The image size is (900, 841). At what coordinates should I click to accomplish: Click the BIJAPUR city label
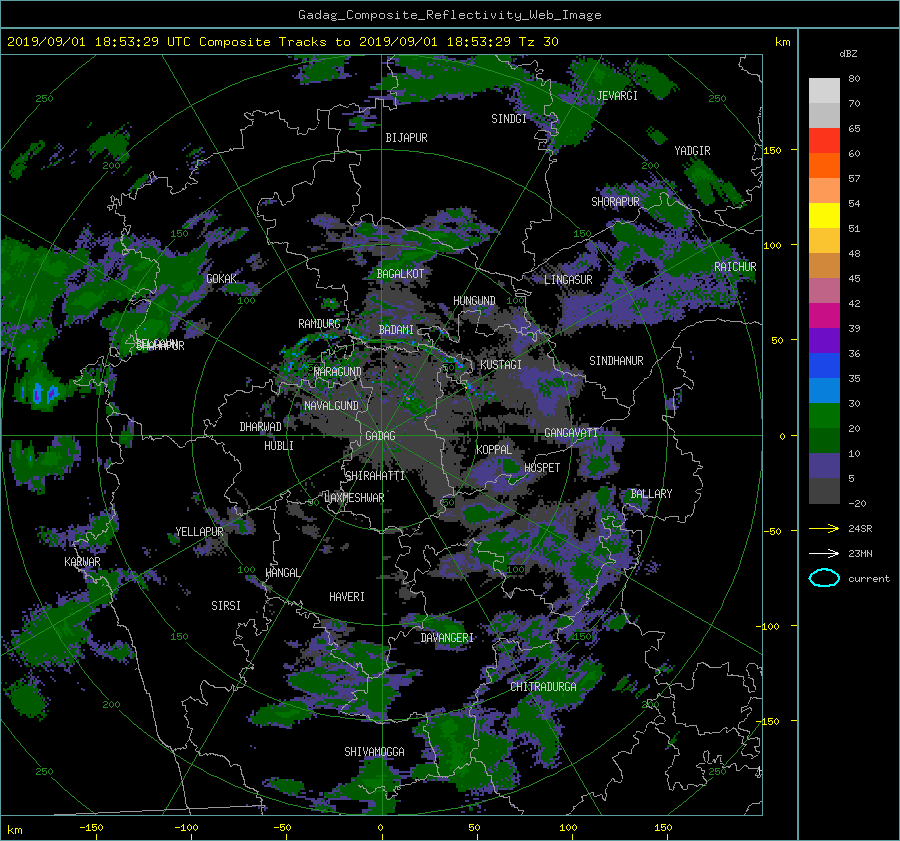point(406,138)
